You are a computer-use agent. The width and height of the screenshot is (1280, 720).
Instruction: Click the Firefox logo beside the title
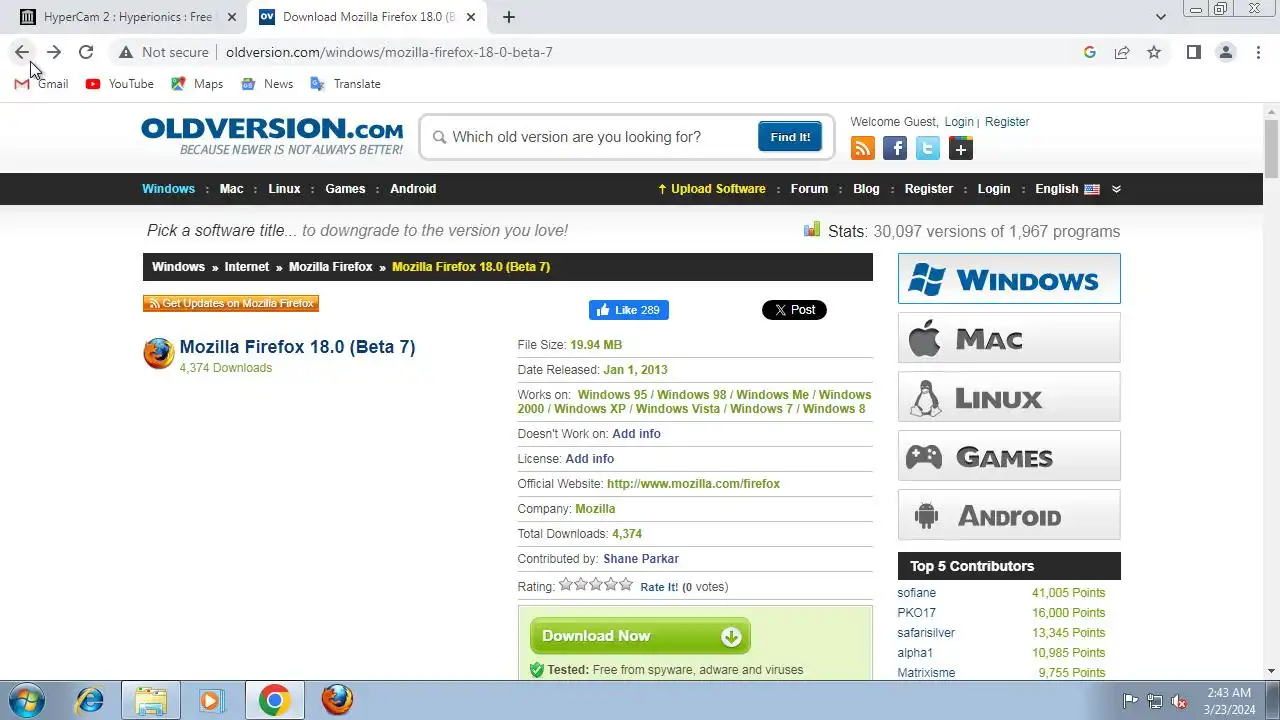coord(159,353)
